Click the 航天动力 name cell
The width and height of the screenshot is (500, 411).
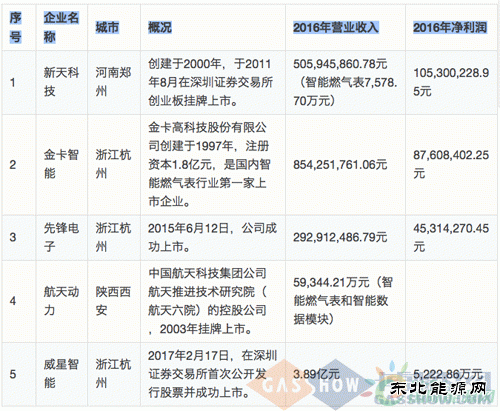(61, 301)
